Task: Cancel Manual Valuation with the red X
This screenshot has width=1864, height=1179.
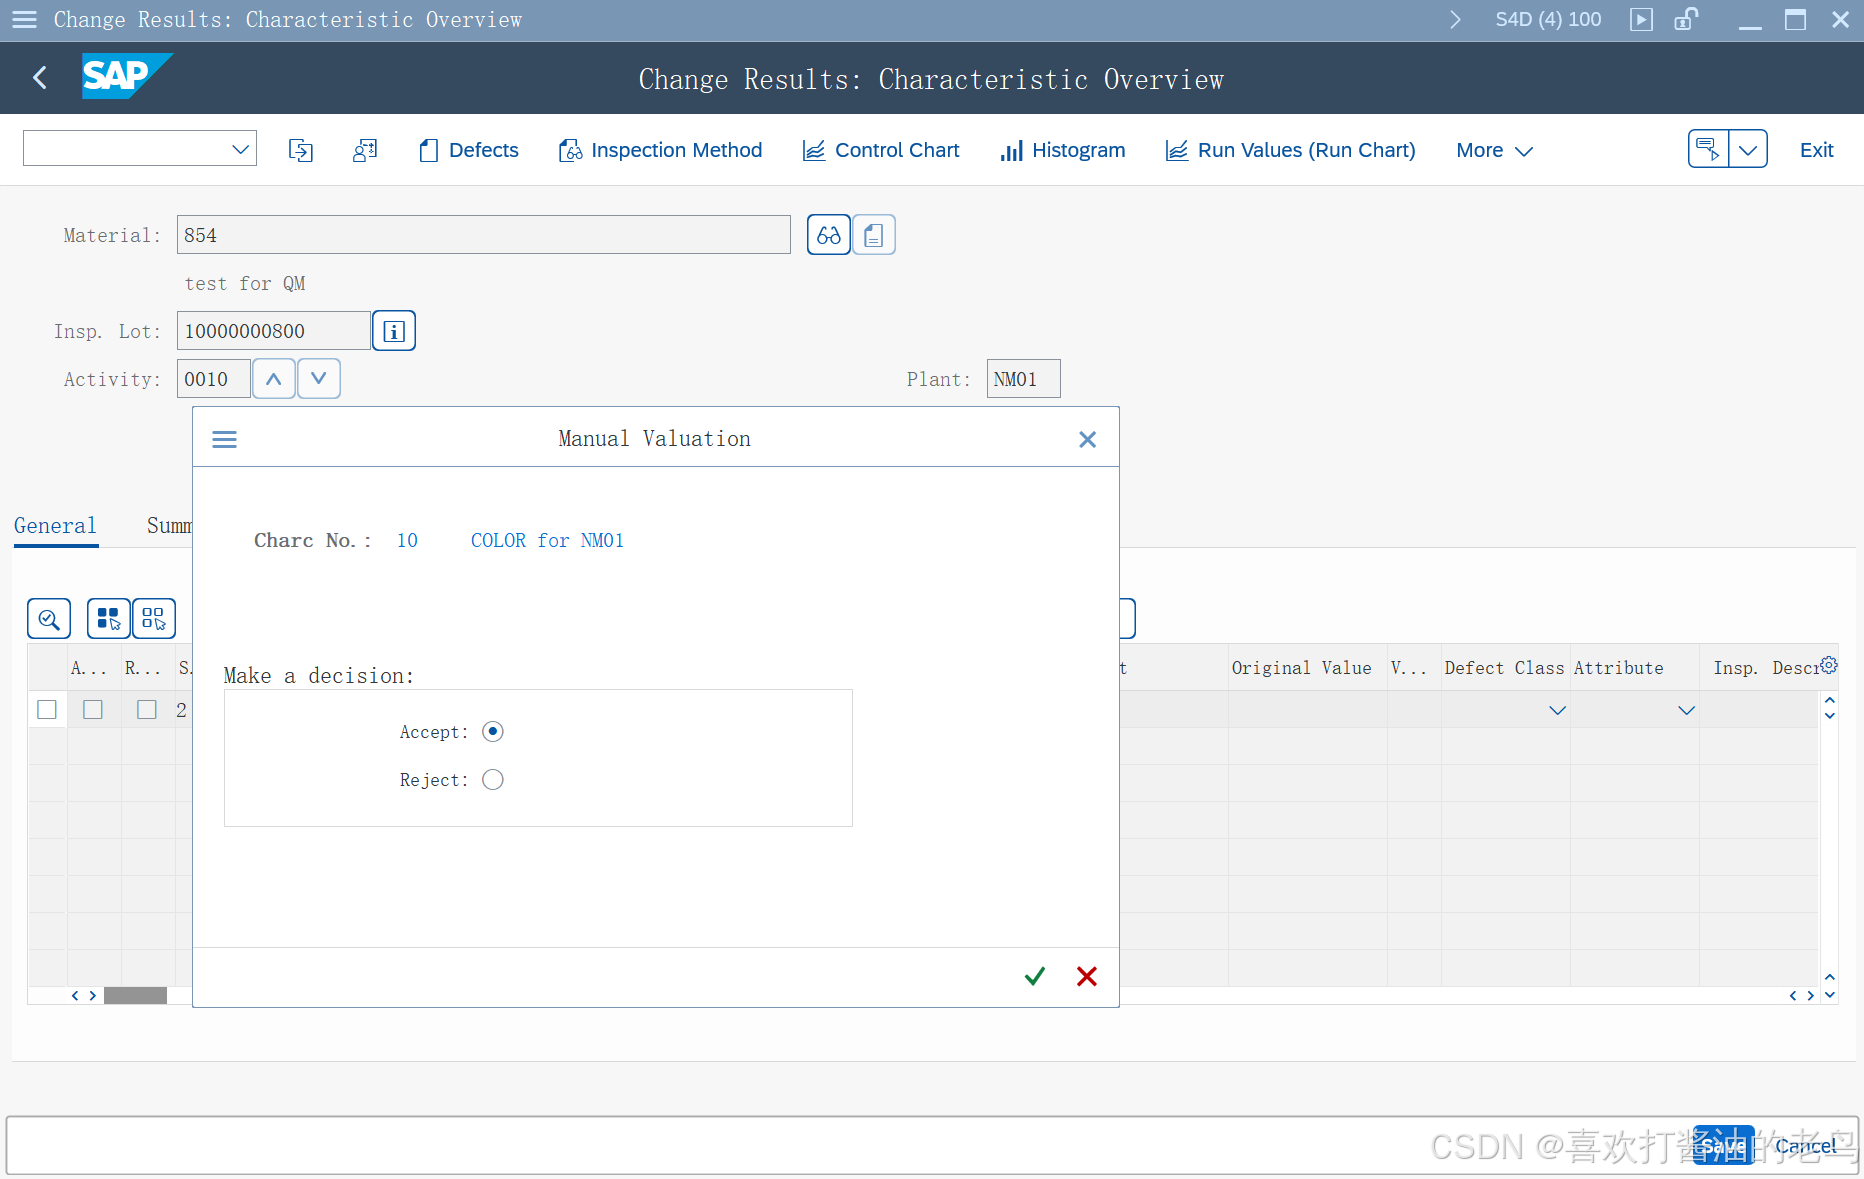Action: pyautogui.click(x=1086, y=975)
